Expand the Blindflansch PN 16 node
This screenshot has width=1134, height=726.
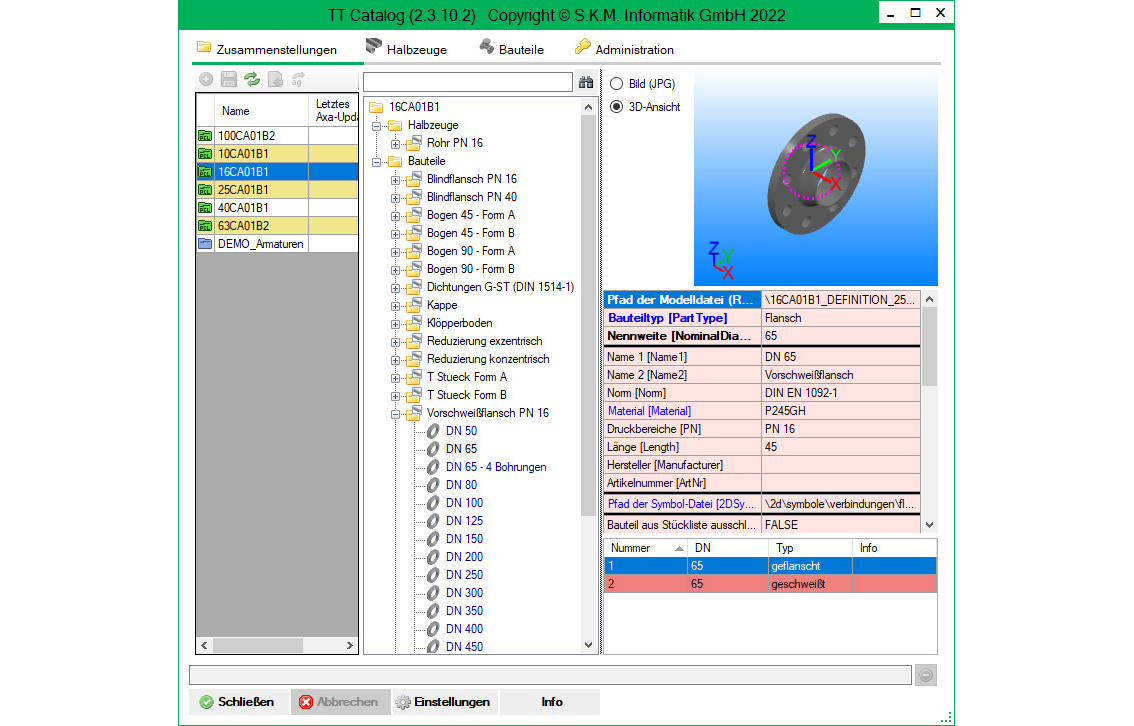click(x=396, y=180)
